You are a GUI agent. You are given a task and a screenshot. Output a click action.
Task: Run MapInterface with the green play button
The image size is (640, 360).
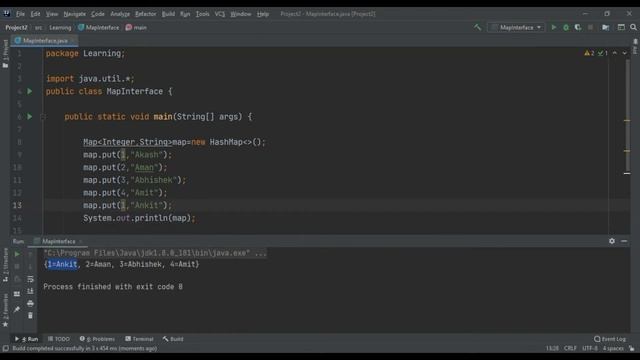tap(553, 27)
